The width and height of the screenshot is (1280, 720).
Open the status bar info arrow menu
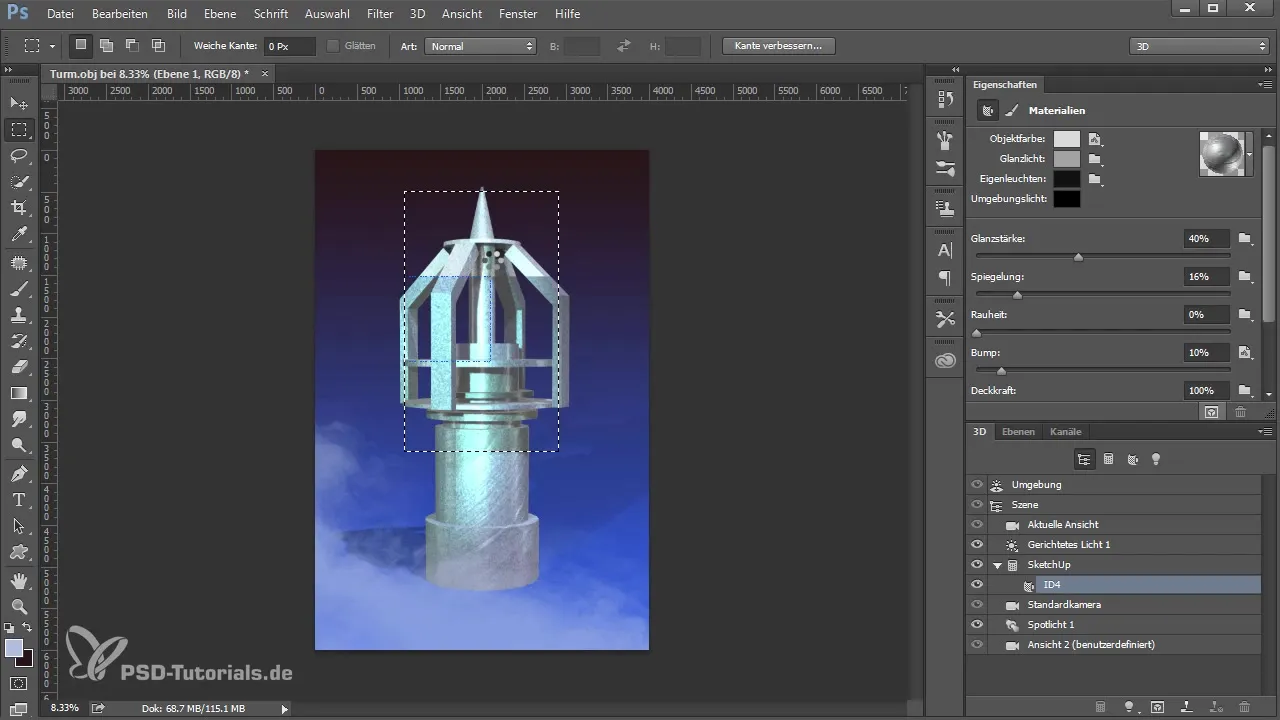284,708
